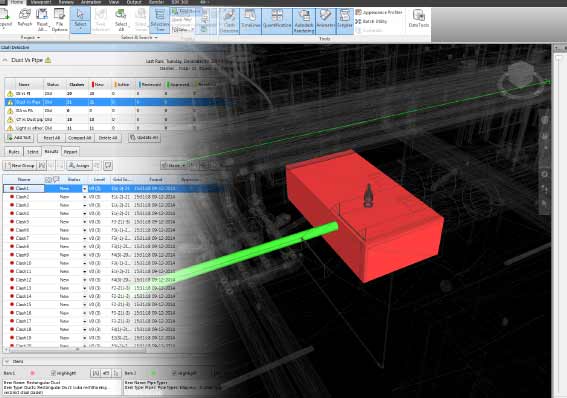Click the green Item 2 color indicator
Image resolution: width=567 pixels, height=398 pixels.
153,373
